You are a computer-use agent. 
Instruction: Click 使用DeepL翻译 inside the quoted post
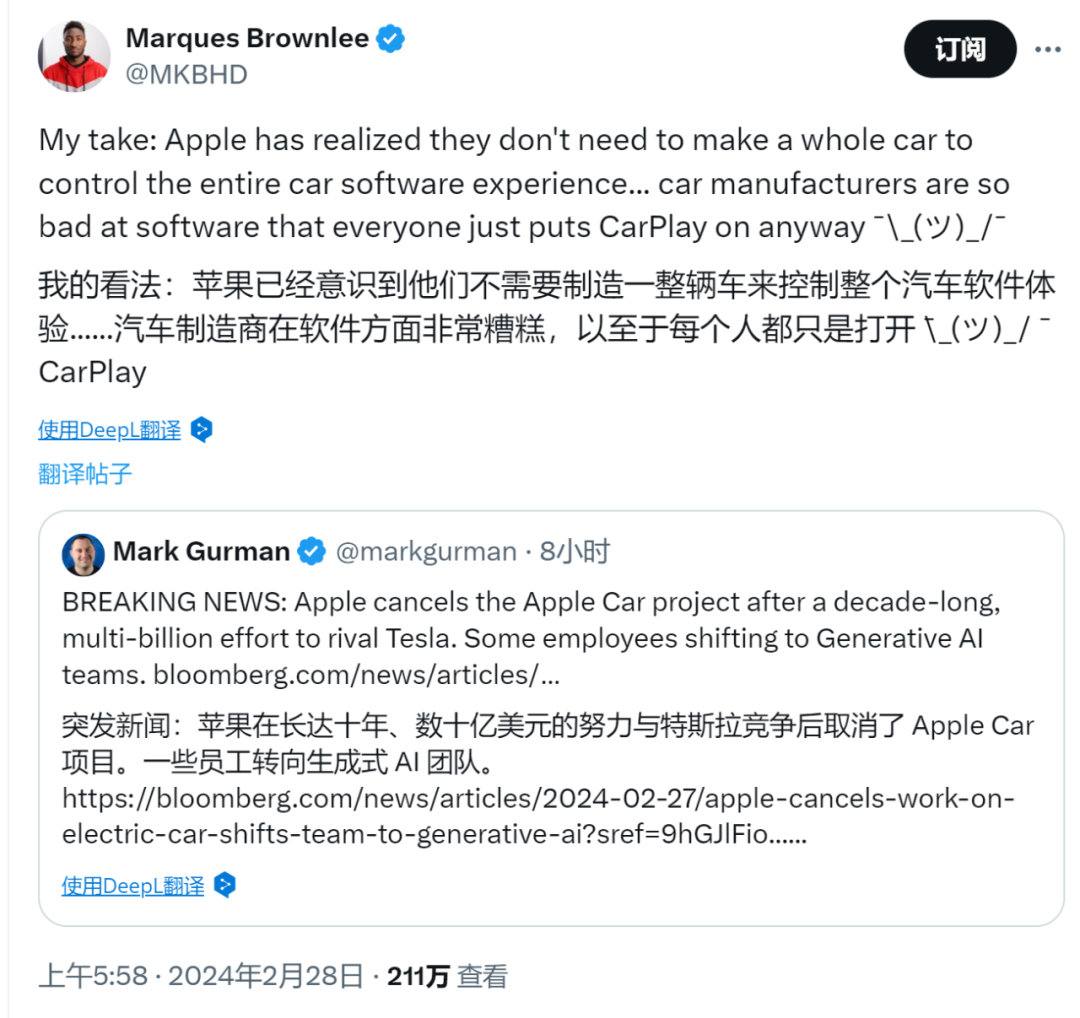[133, 885]
